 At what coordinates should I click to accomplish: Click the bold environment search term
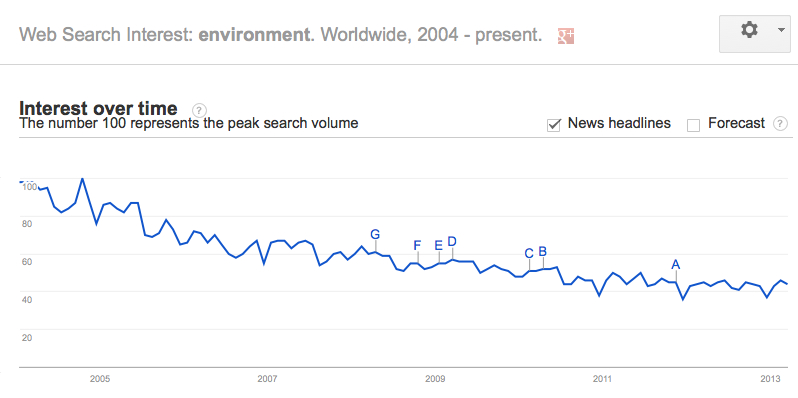tap(253, 35)
